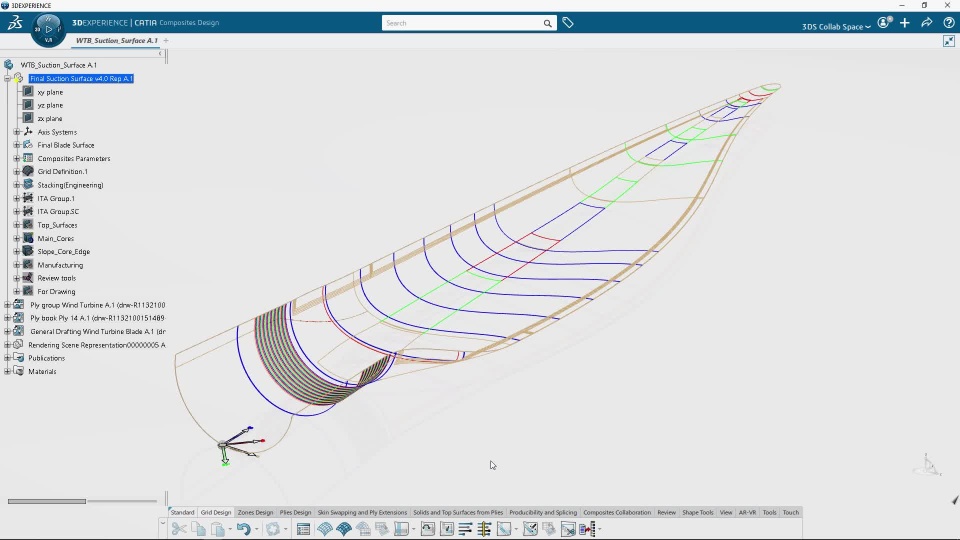The image size is (960, 540).
Task: Open the Composites Collaboration tab
Action: (x=617, y=512)
